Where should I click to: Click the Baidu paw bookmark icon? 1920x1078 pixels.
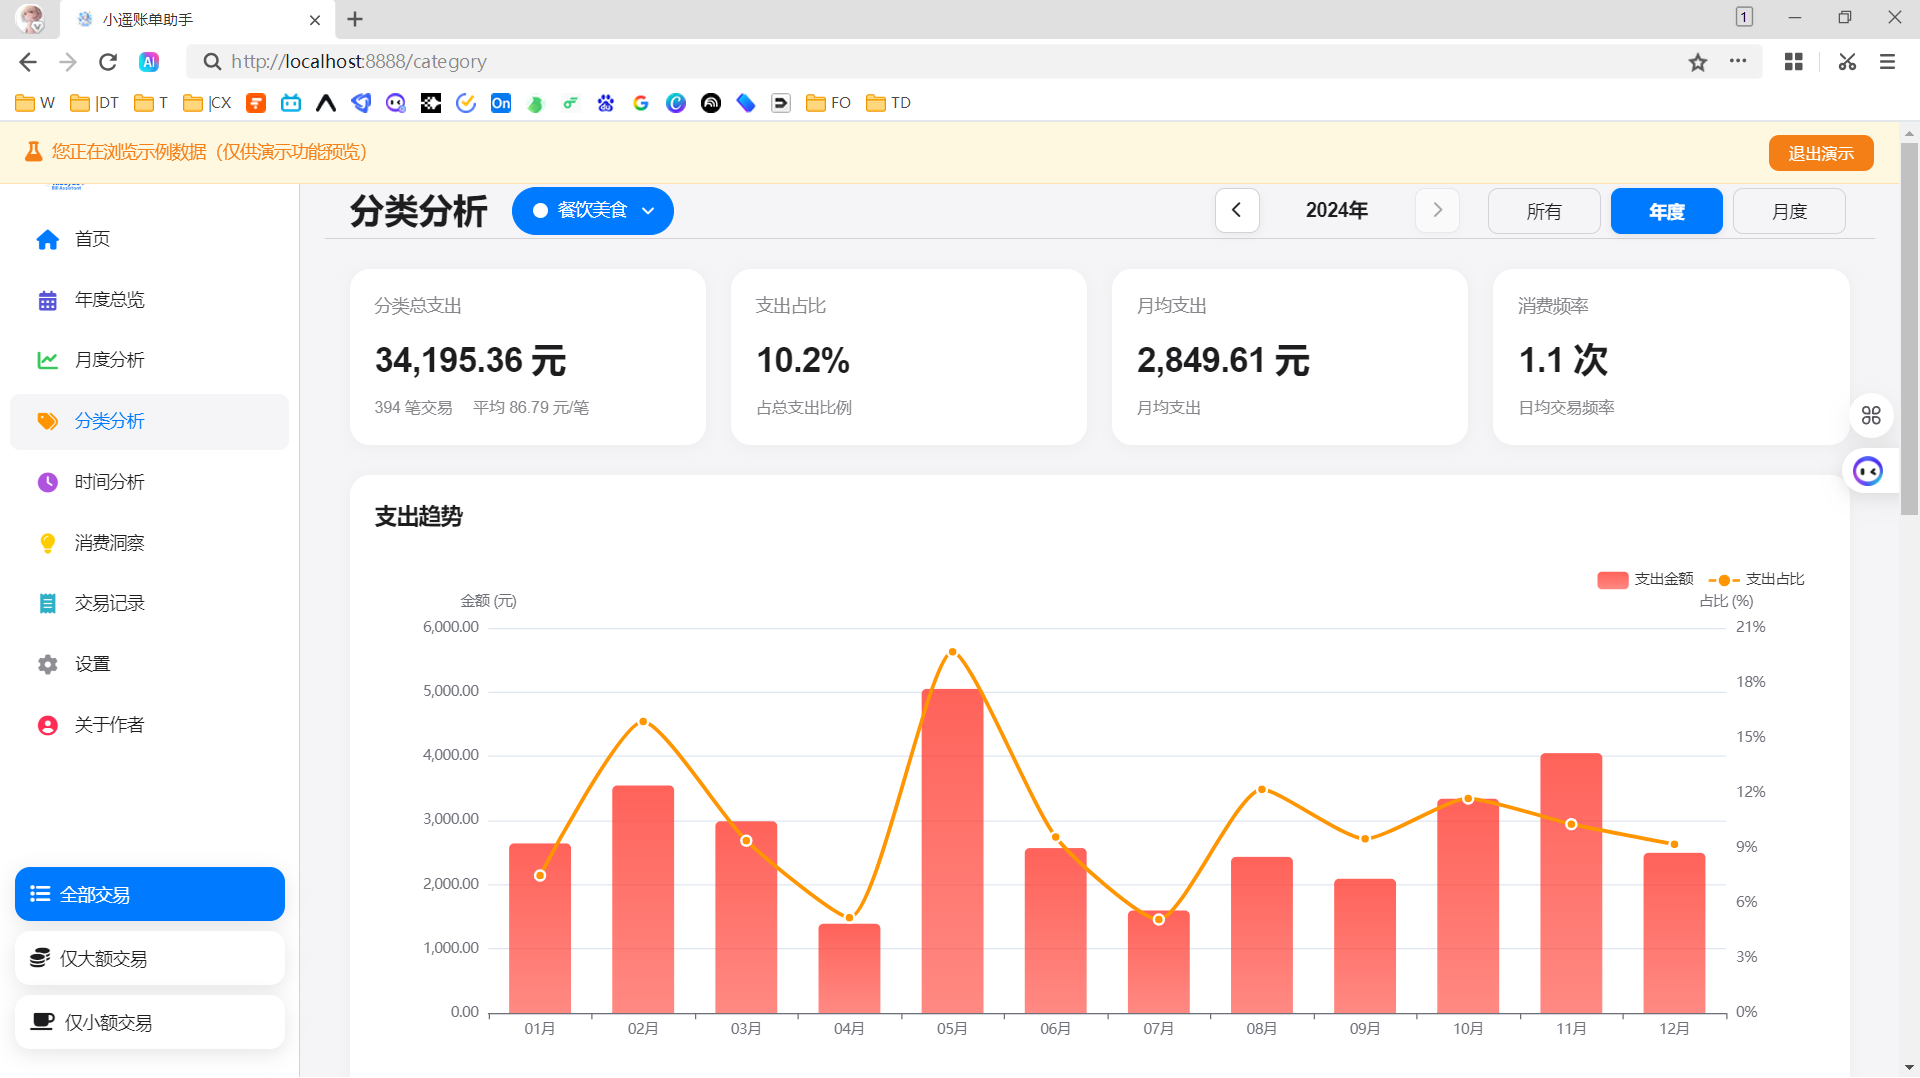click(x=606, y=103)
